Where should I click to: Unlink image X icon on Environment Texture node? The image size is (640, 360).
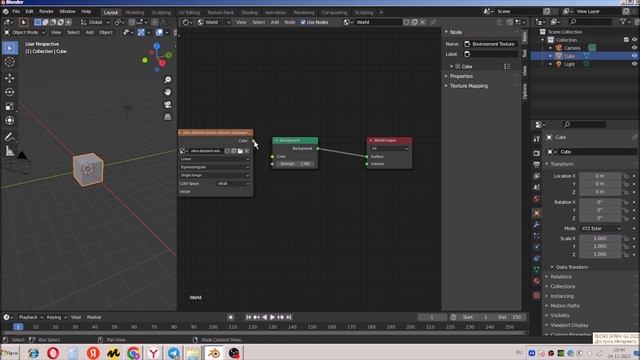[x=247, y=151]
